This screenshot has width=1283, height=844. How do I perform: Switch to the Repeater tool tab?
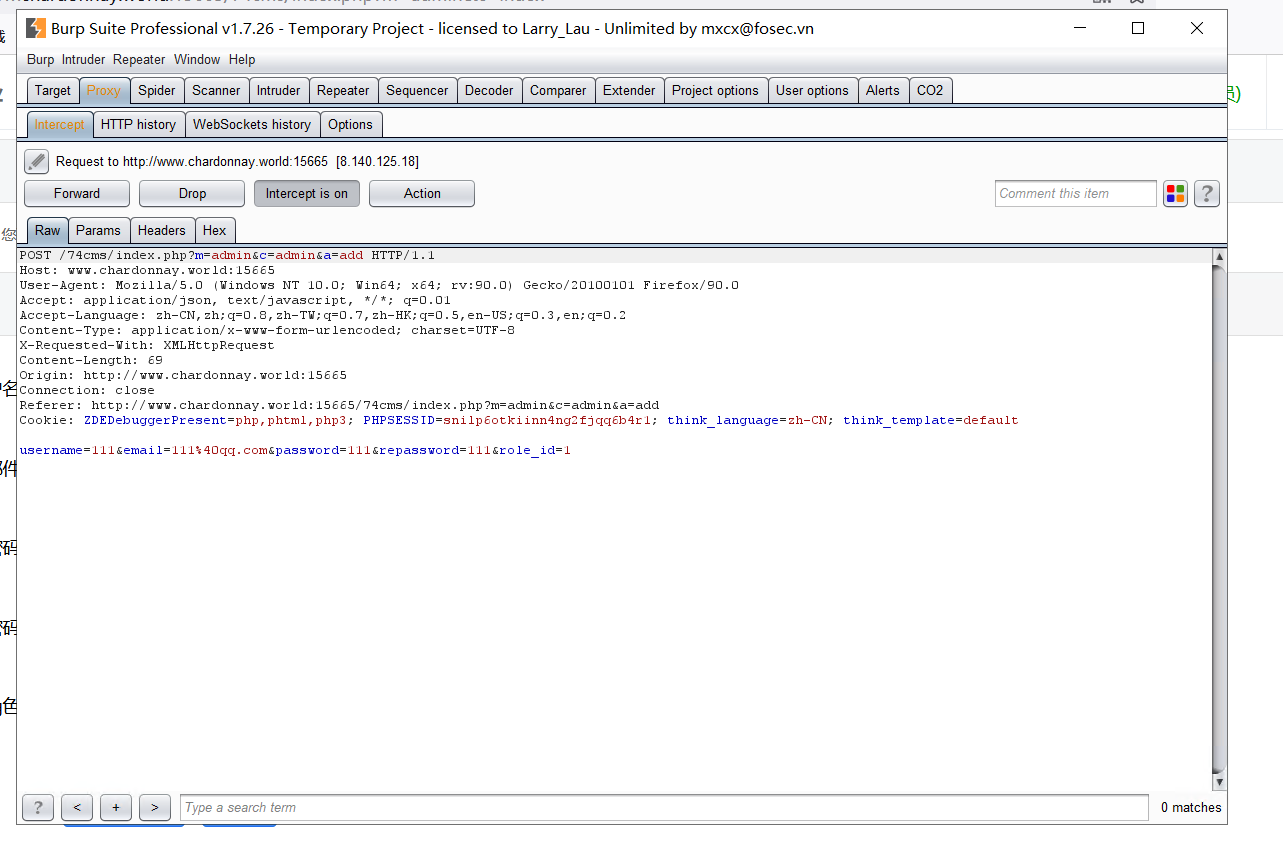(343, 90)
